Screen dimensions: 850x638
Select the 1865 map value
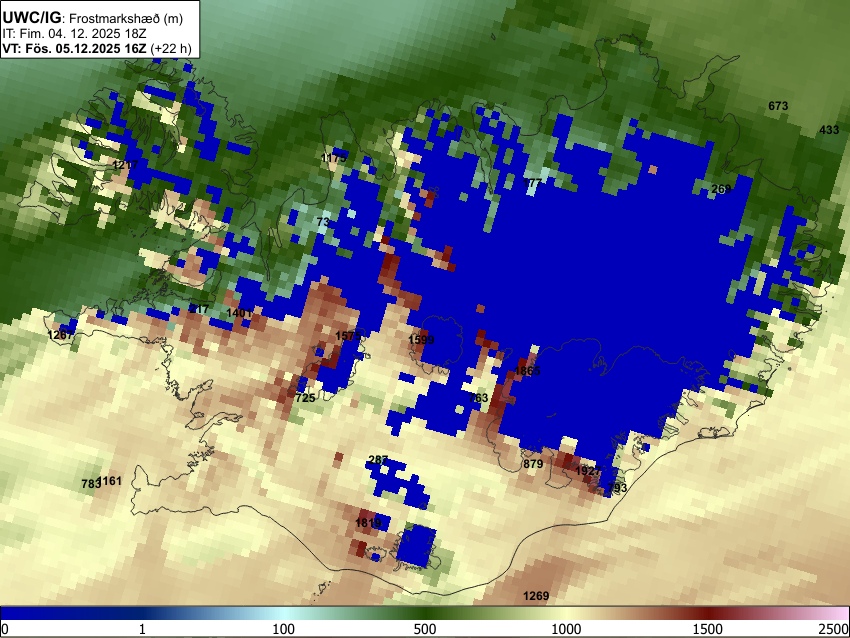[x=527, y=371]
